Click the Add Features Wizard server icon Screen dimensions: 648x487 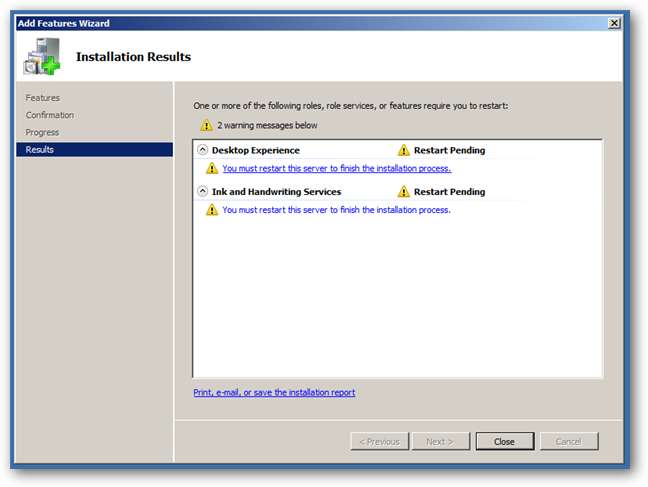[x=42, y=56]
